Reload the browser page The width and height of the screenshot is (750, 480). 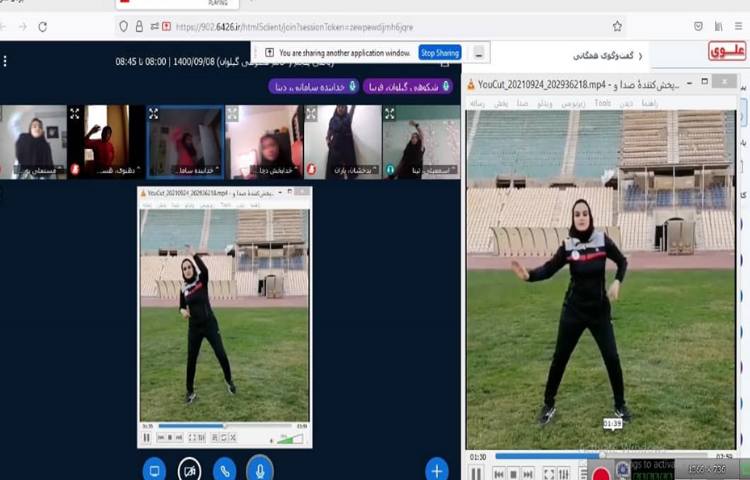pyautogui.click(x=43, y=27)
